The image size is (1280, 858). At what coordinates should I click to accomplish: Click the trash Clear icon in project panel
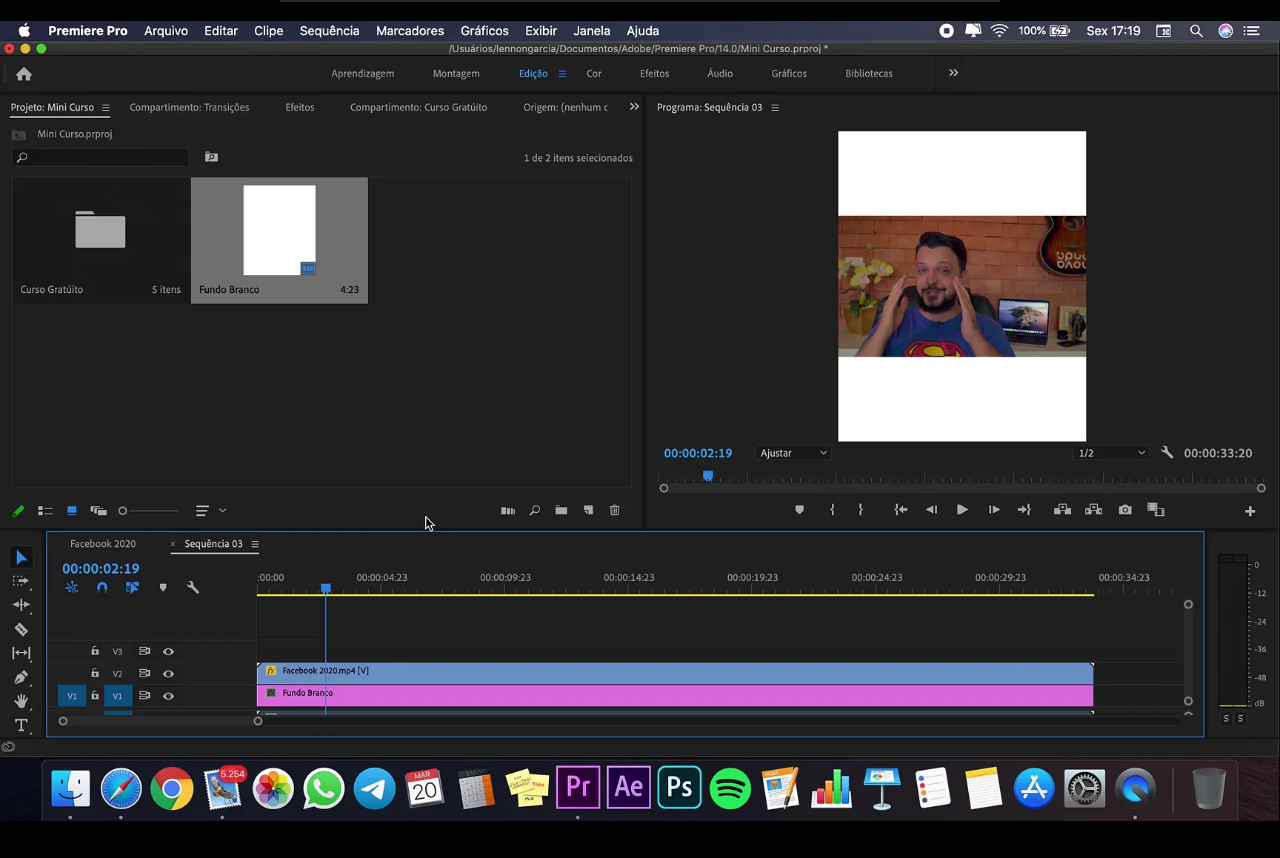click(615, 511)
